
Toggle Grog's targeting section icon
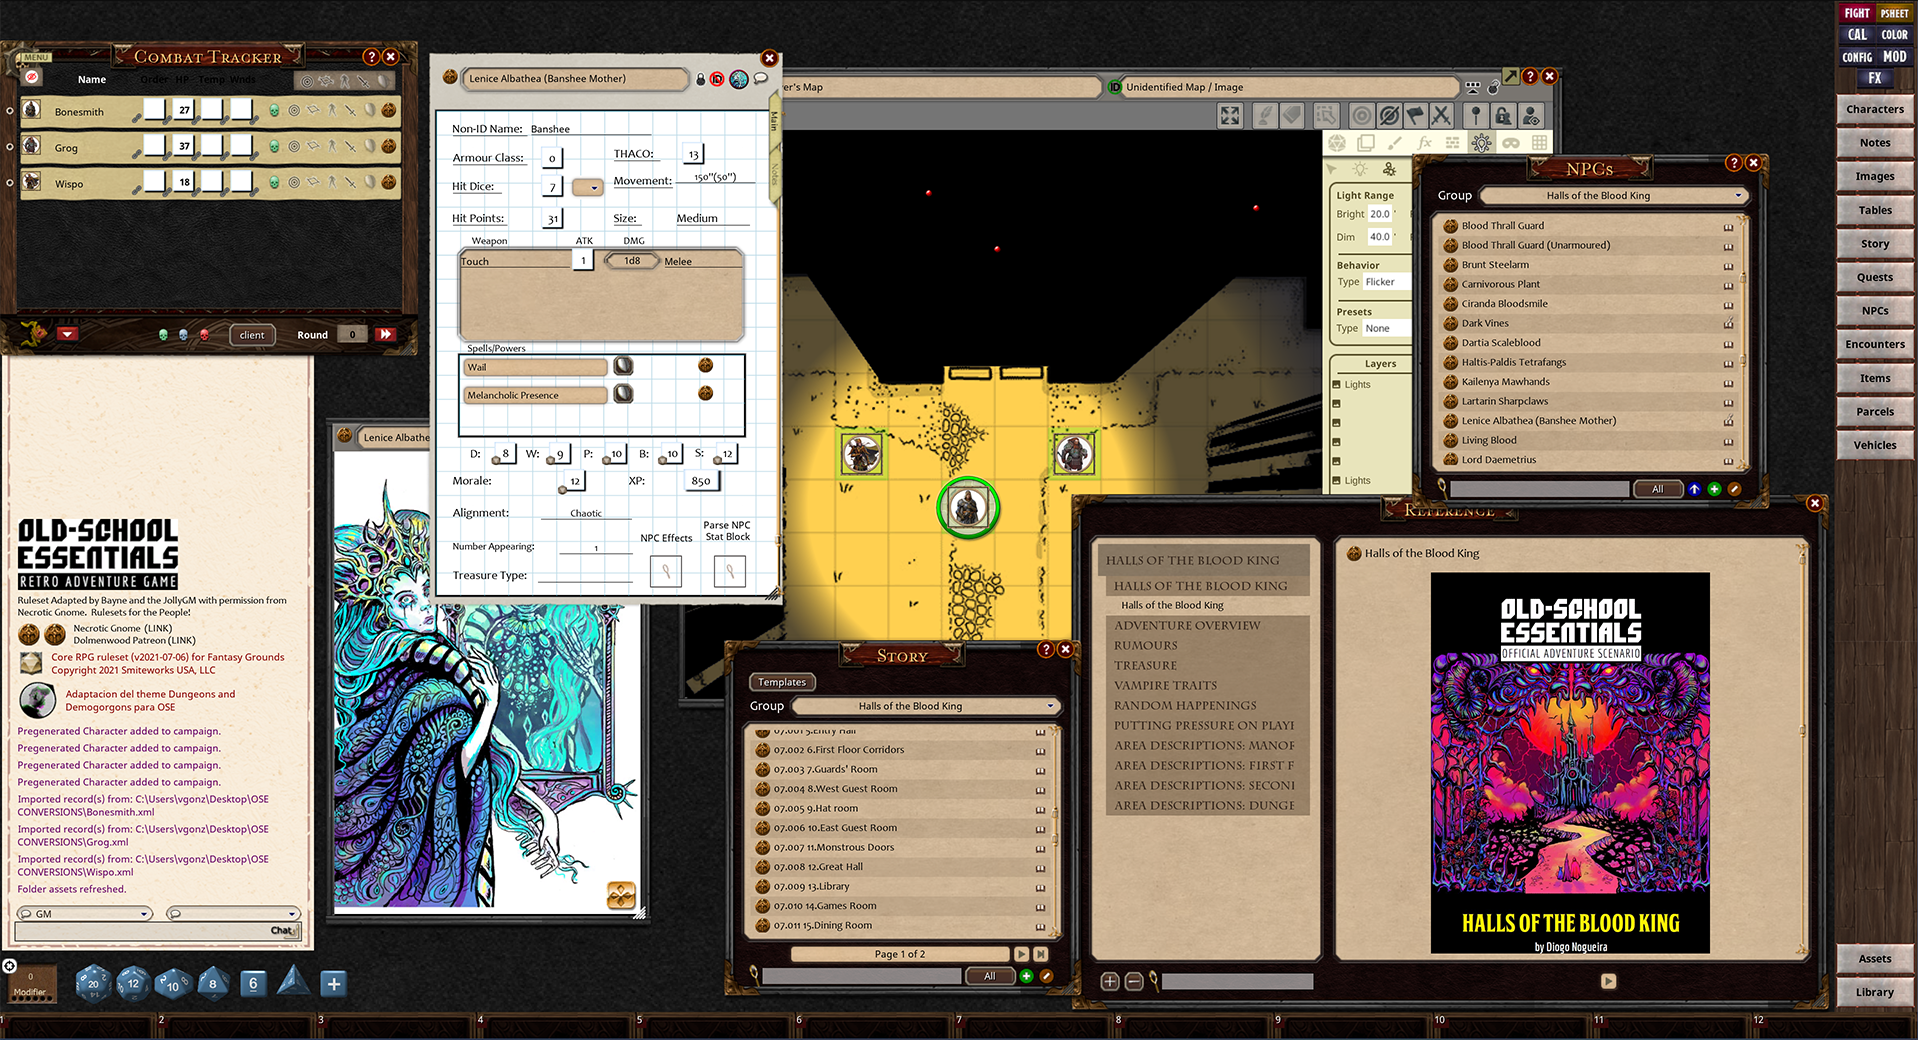pyautogui.click(x=294, y=147)
